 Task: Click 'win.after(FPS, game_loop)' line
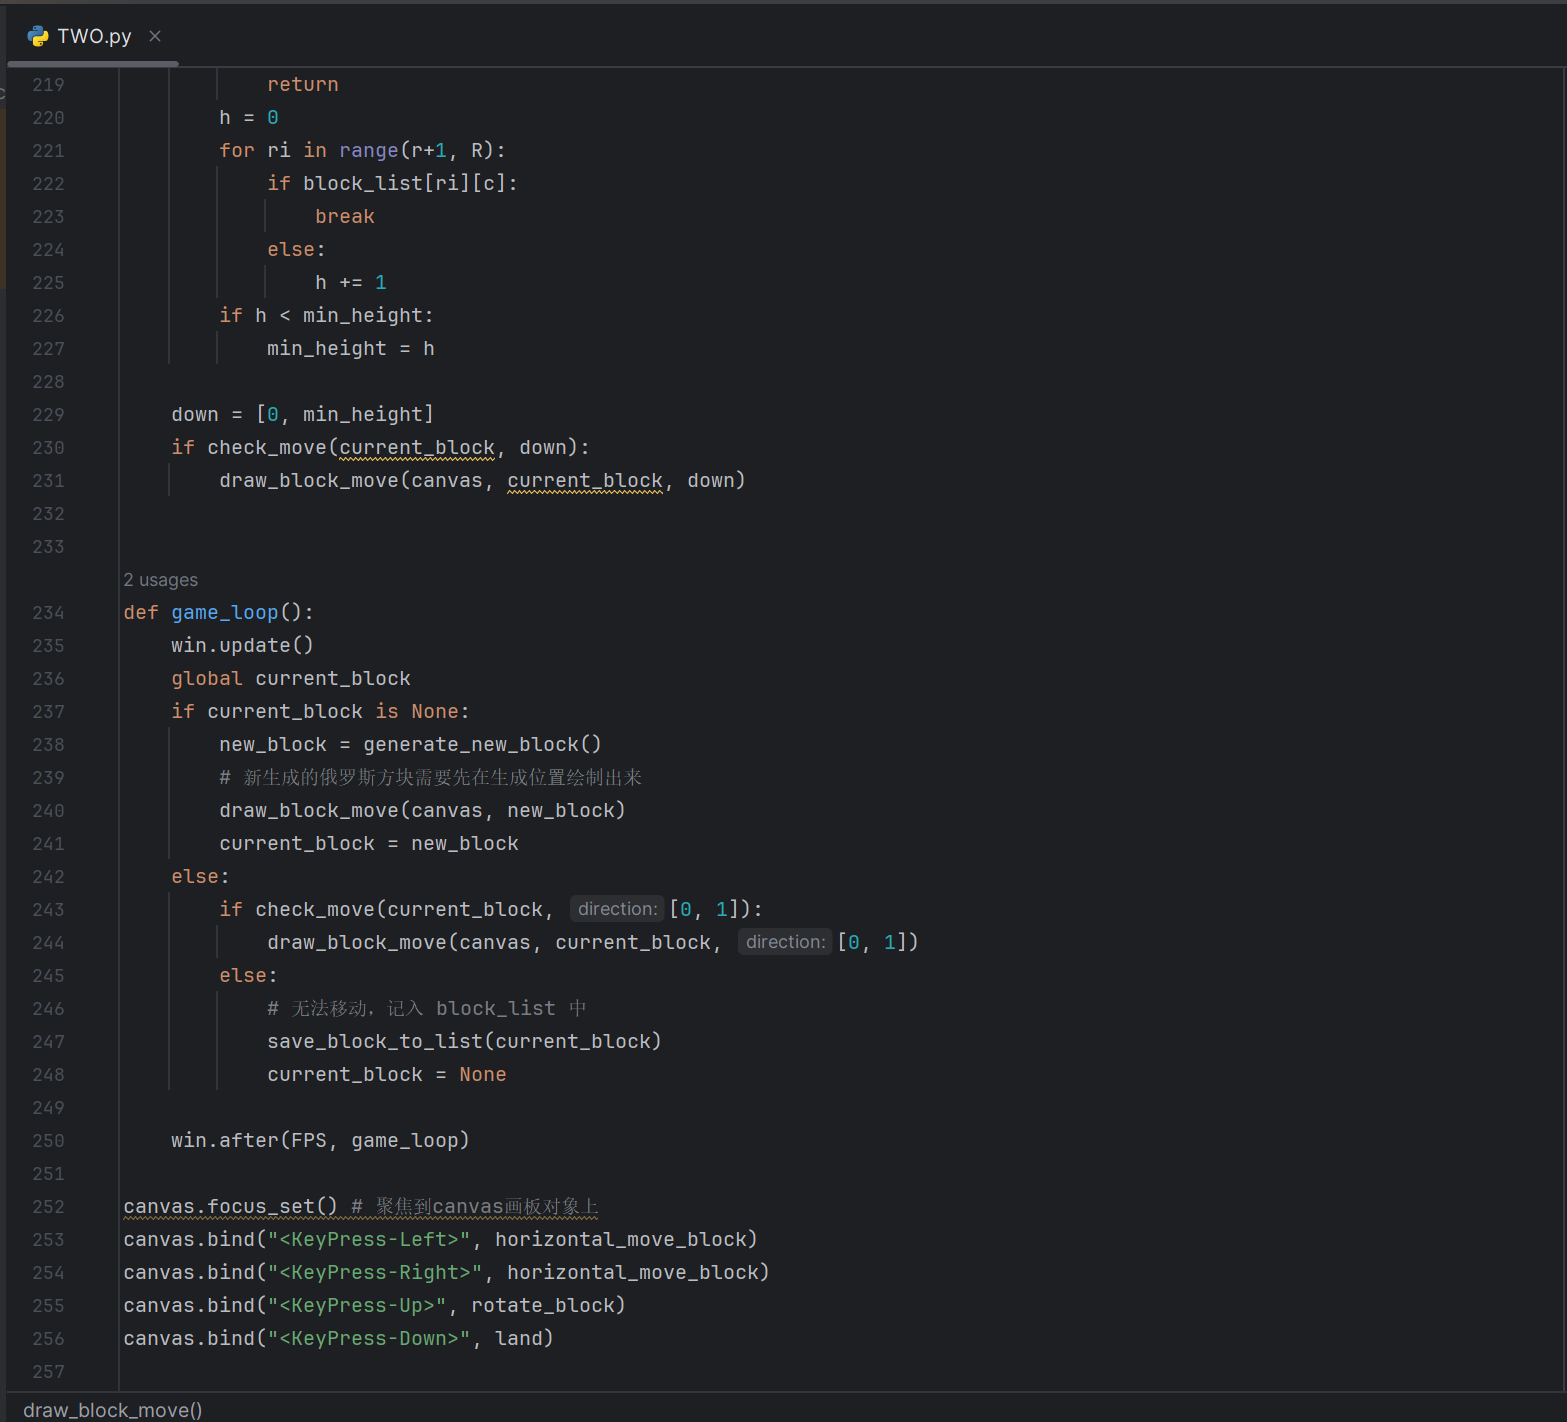click(320, 1141)
